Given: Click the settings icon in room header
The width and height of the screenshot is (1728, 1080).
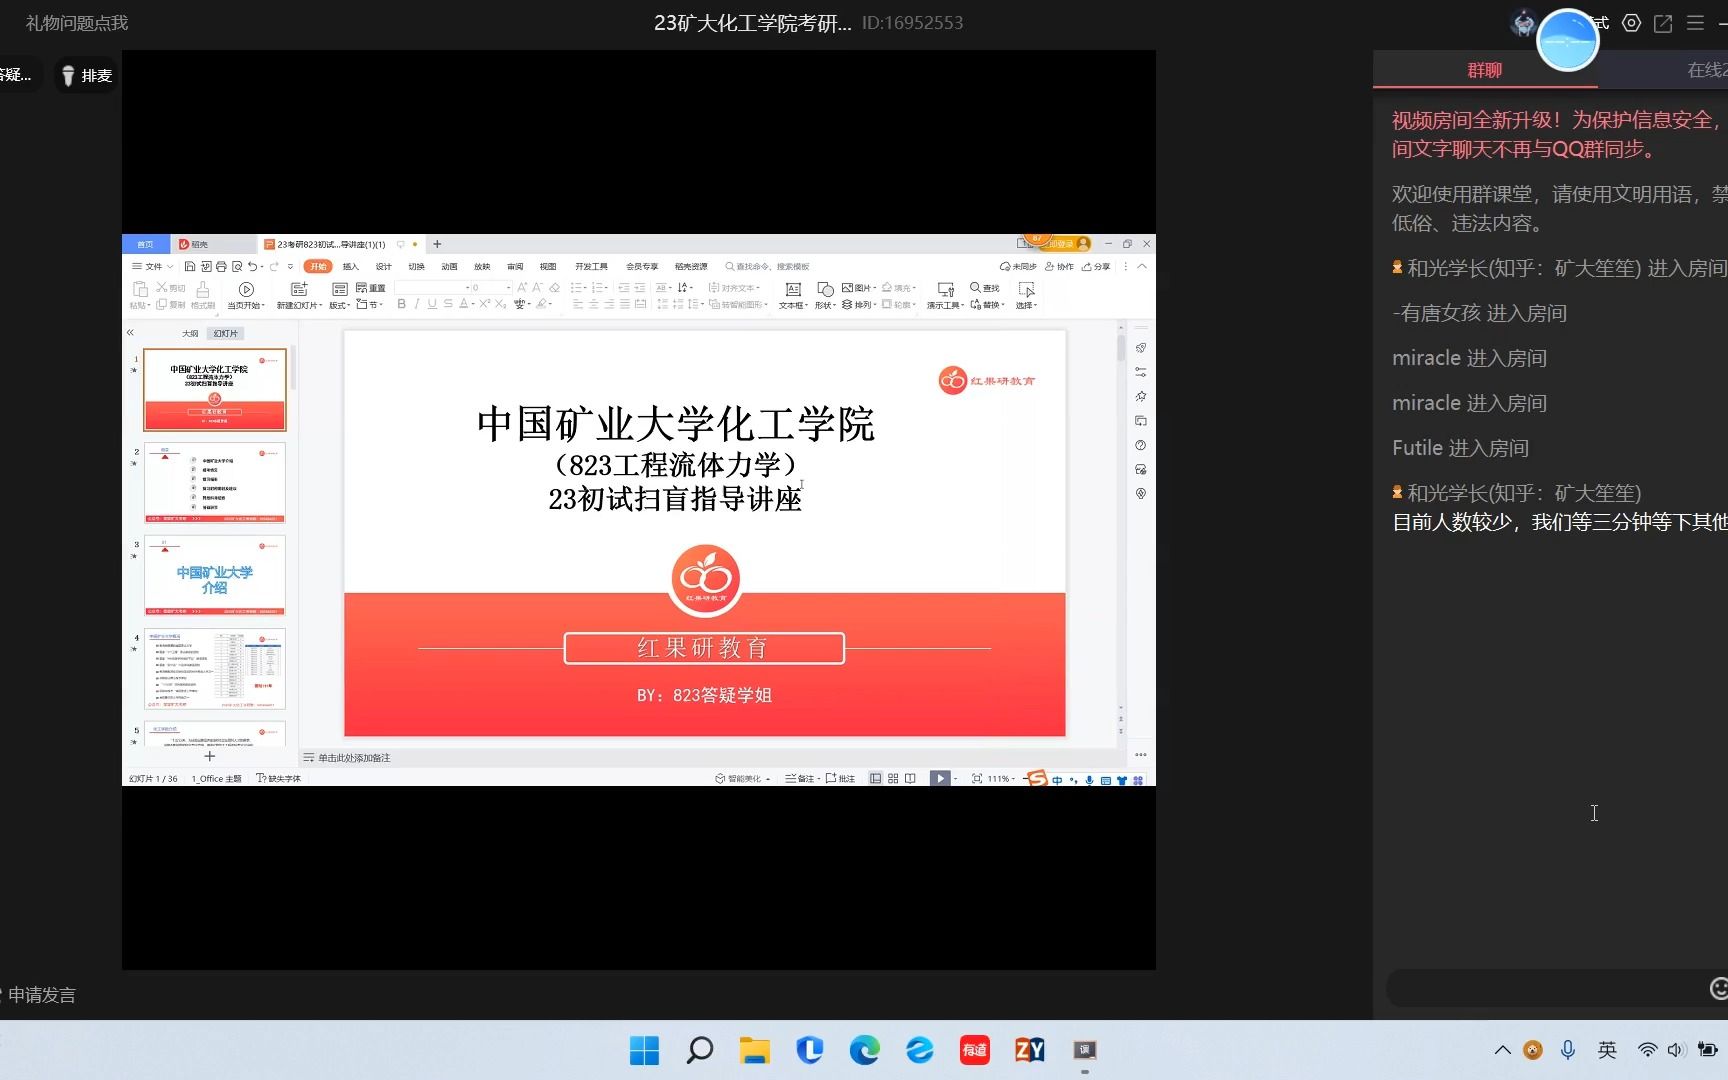Looking at the screenshot, I should tap(1631, 23).
